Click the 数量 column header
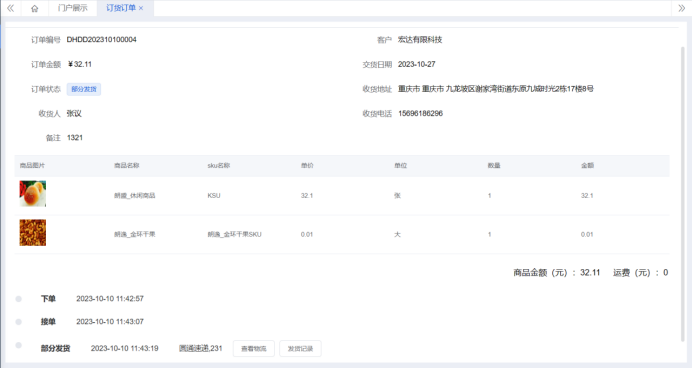 (494, 166)
